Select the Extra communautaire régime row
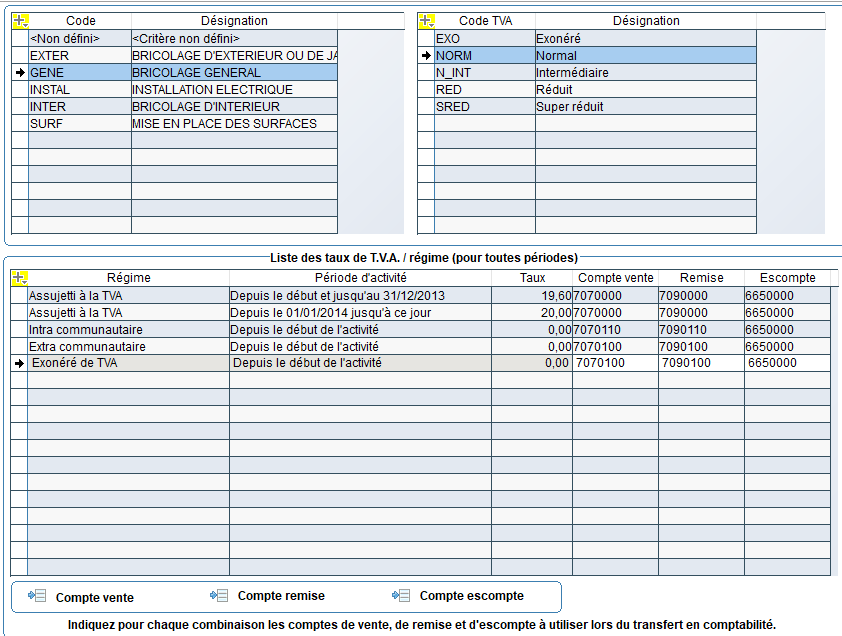 [x=420, y=346]
